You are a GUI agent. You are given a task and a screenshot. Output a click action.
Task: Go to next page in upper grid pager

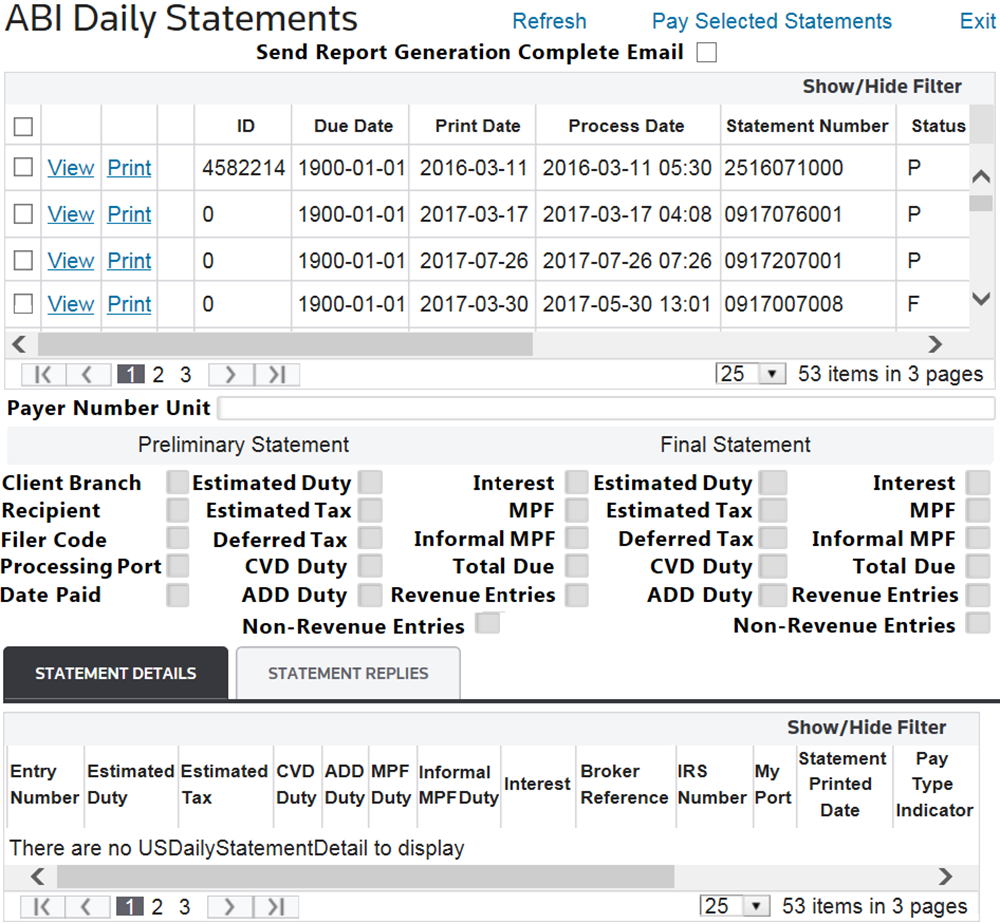point(230,375)
